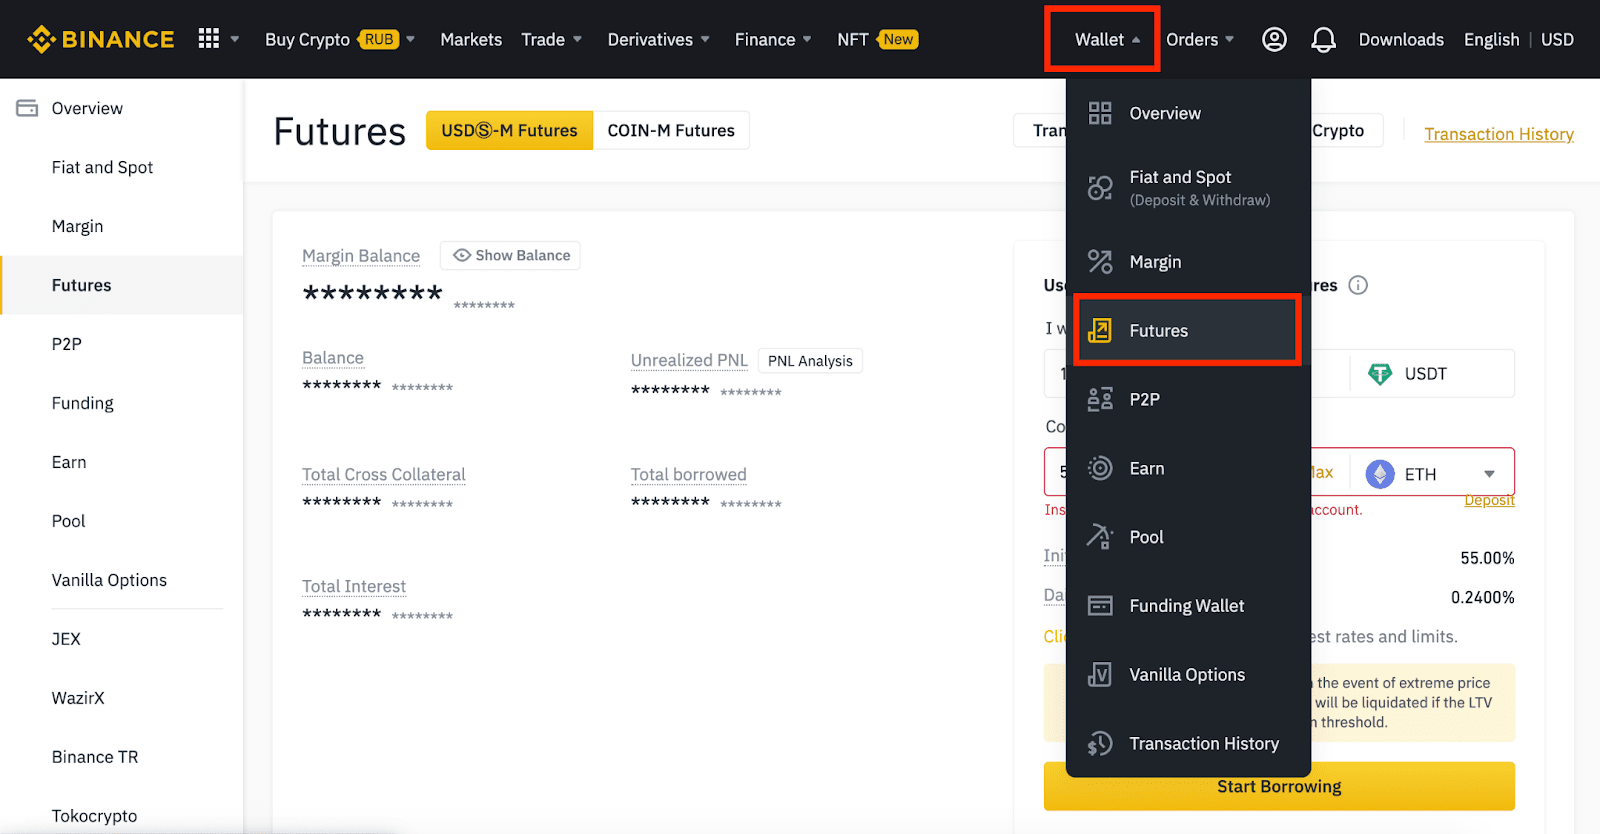Click the Unrealized PNL label

click(x=689, y=360)
